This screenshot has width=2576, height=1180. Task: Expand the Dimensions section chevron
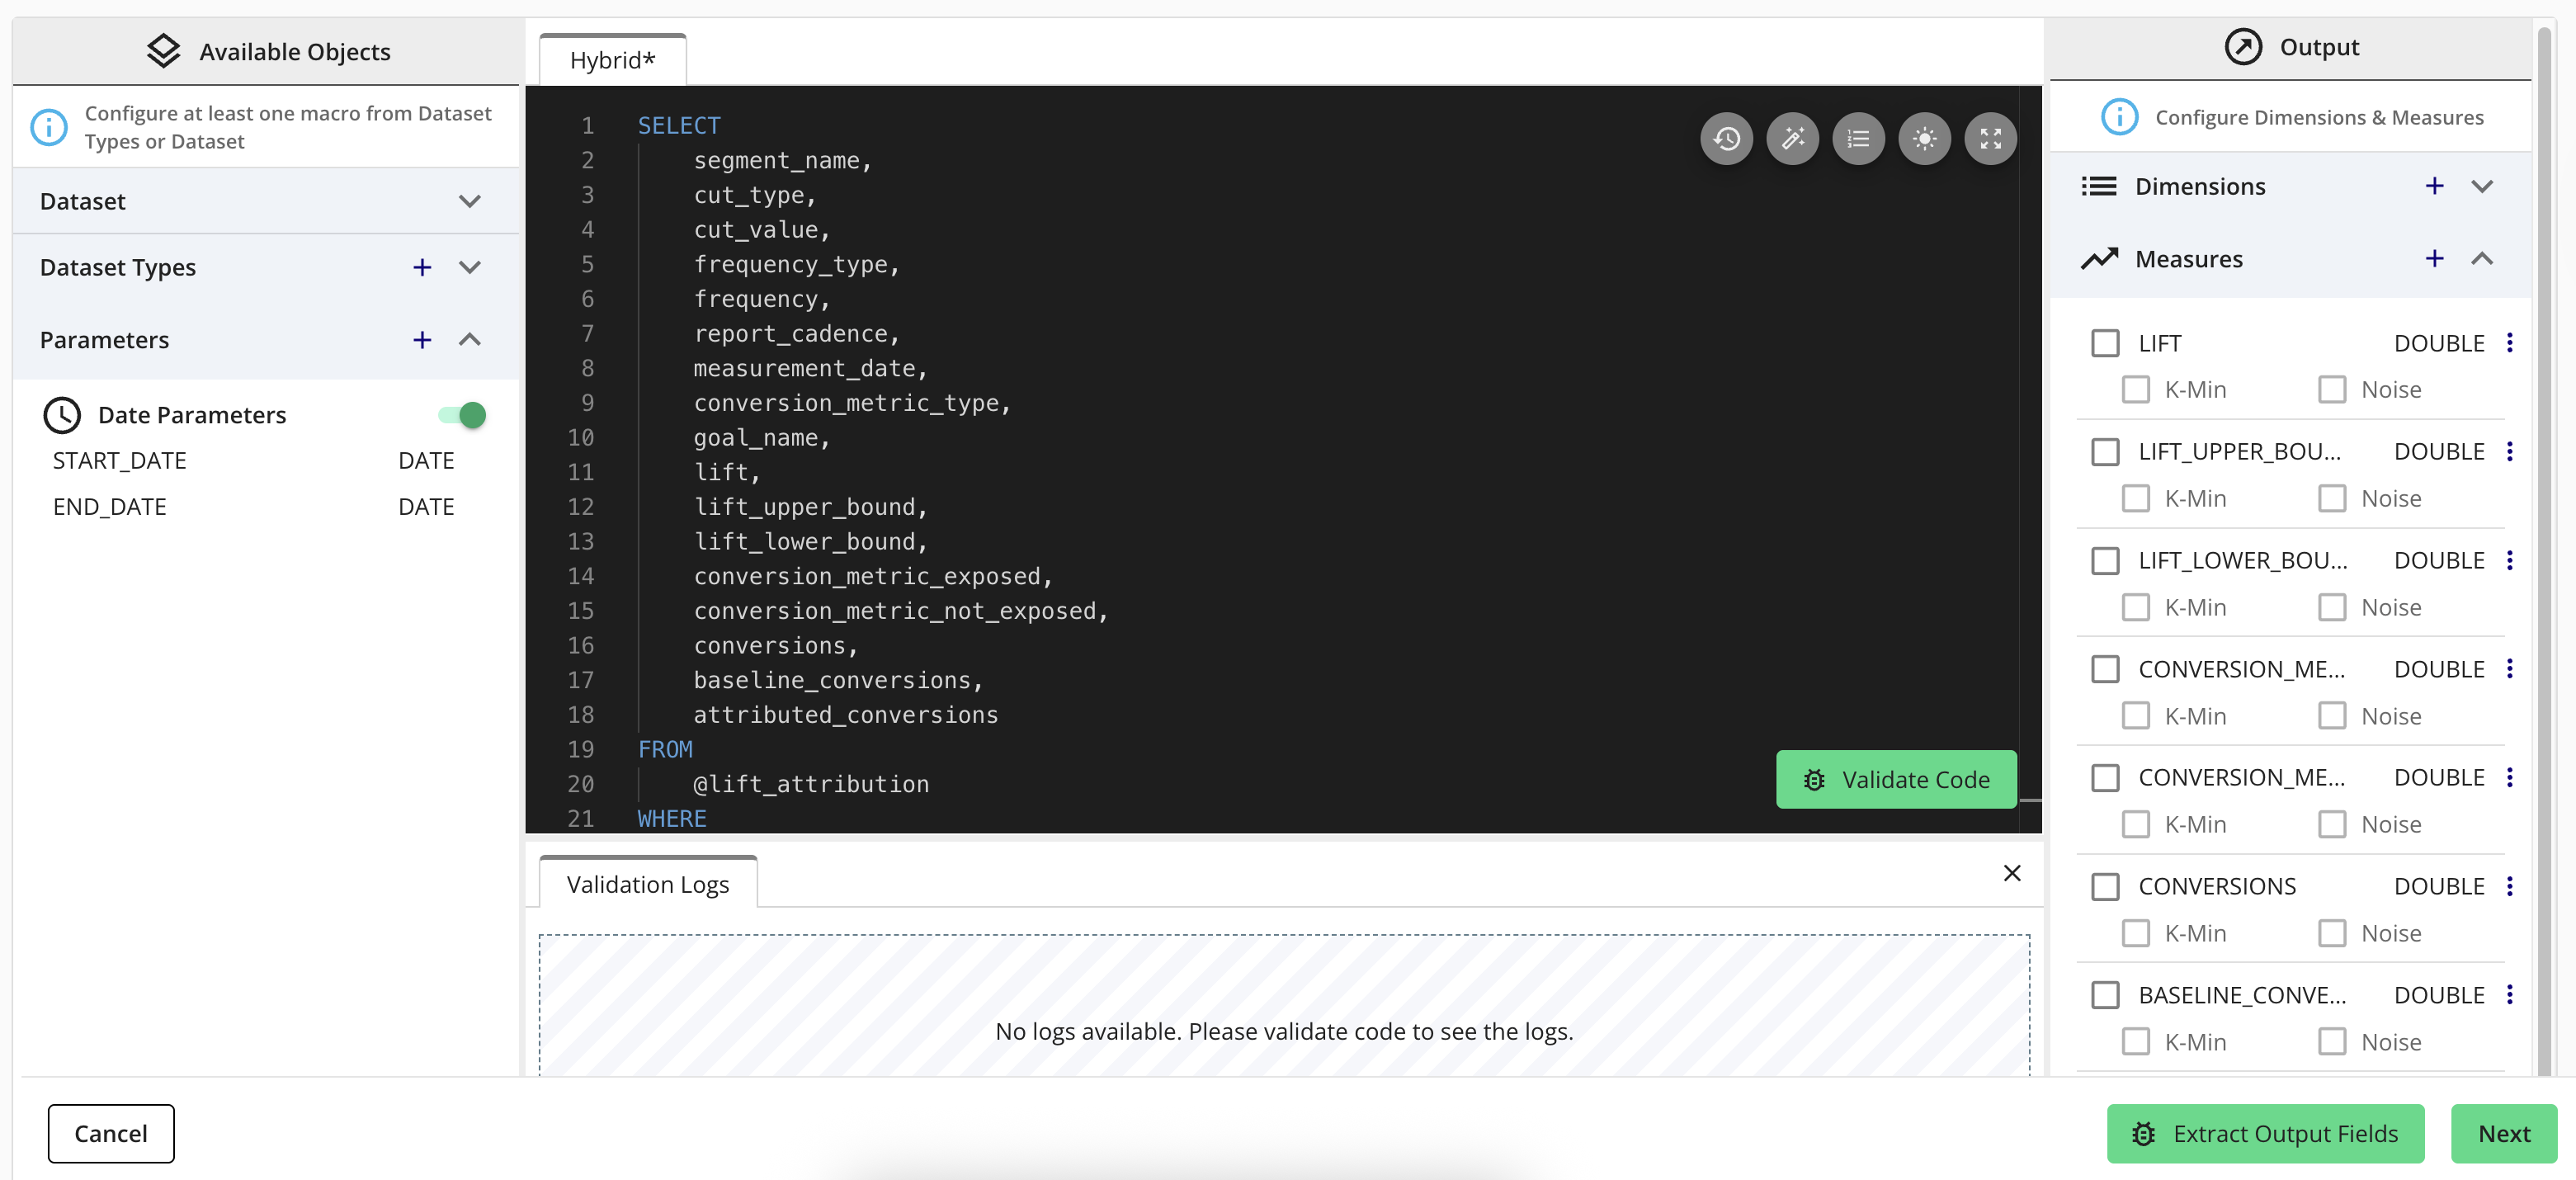pos(2481,187)
